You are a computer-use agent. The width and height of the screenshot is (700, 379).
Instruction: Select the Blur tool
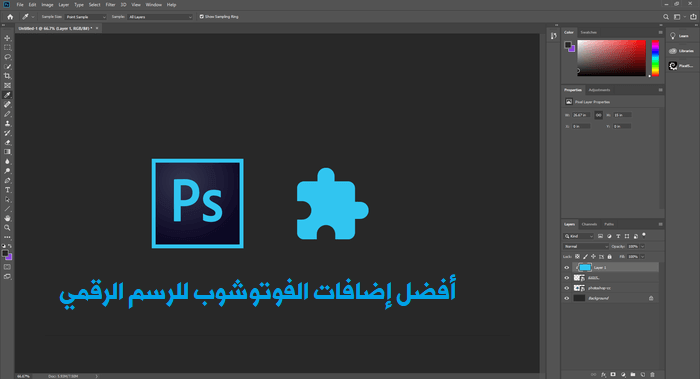(7, 162)
